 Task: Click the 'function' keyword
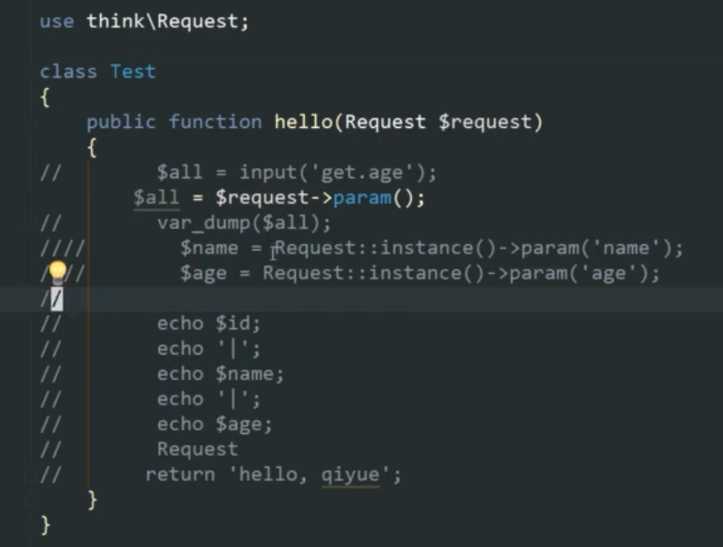(215, 122)
